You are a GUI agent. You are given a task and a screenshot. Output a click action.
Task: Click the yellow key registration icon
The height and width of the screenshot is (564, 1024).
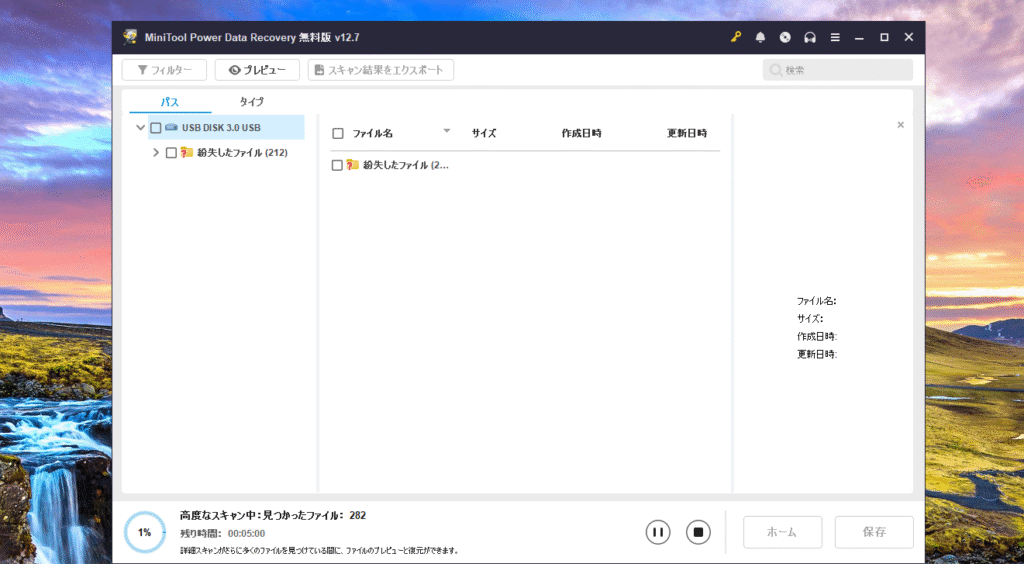[736, 37]
